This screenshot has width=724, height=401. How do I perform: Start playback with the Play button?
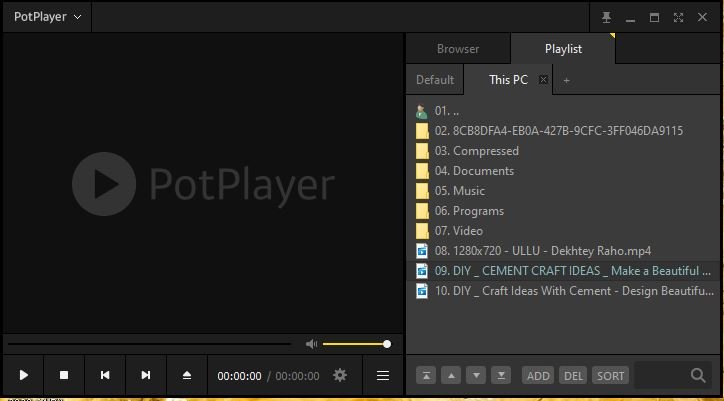click(x=24, y=375)
